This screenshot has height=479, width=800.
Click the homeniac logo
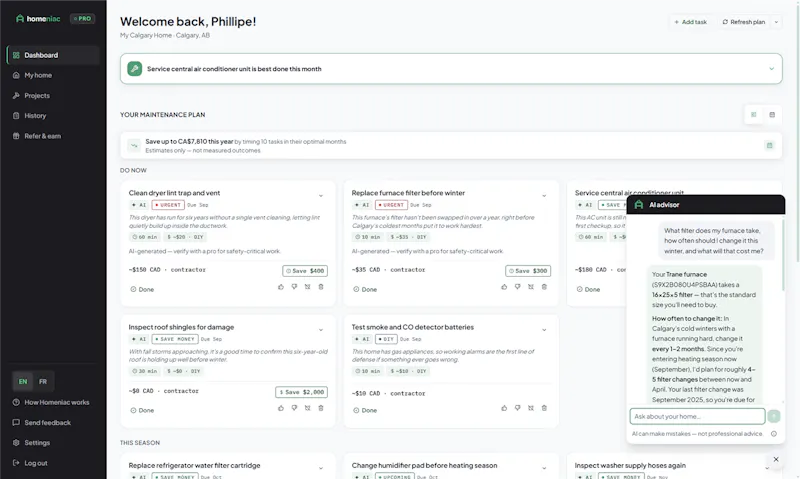[38, 18]
